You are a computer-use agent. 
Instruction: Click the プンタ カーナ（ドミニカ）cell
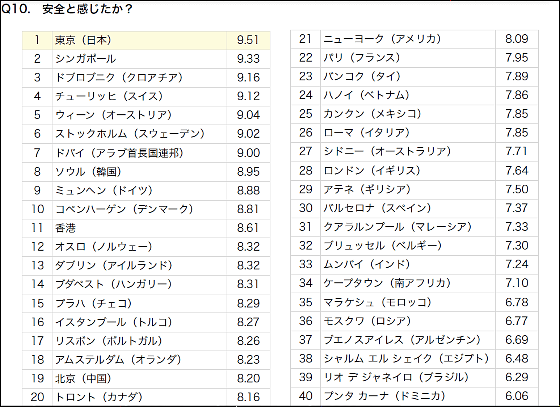[408, 396]
